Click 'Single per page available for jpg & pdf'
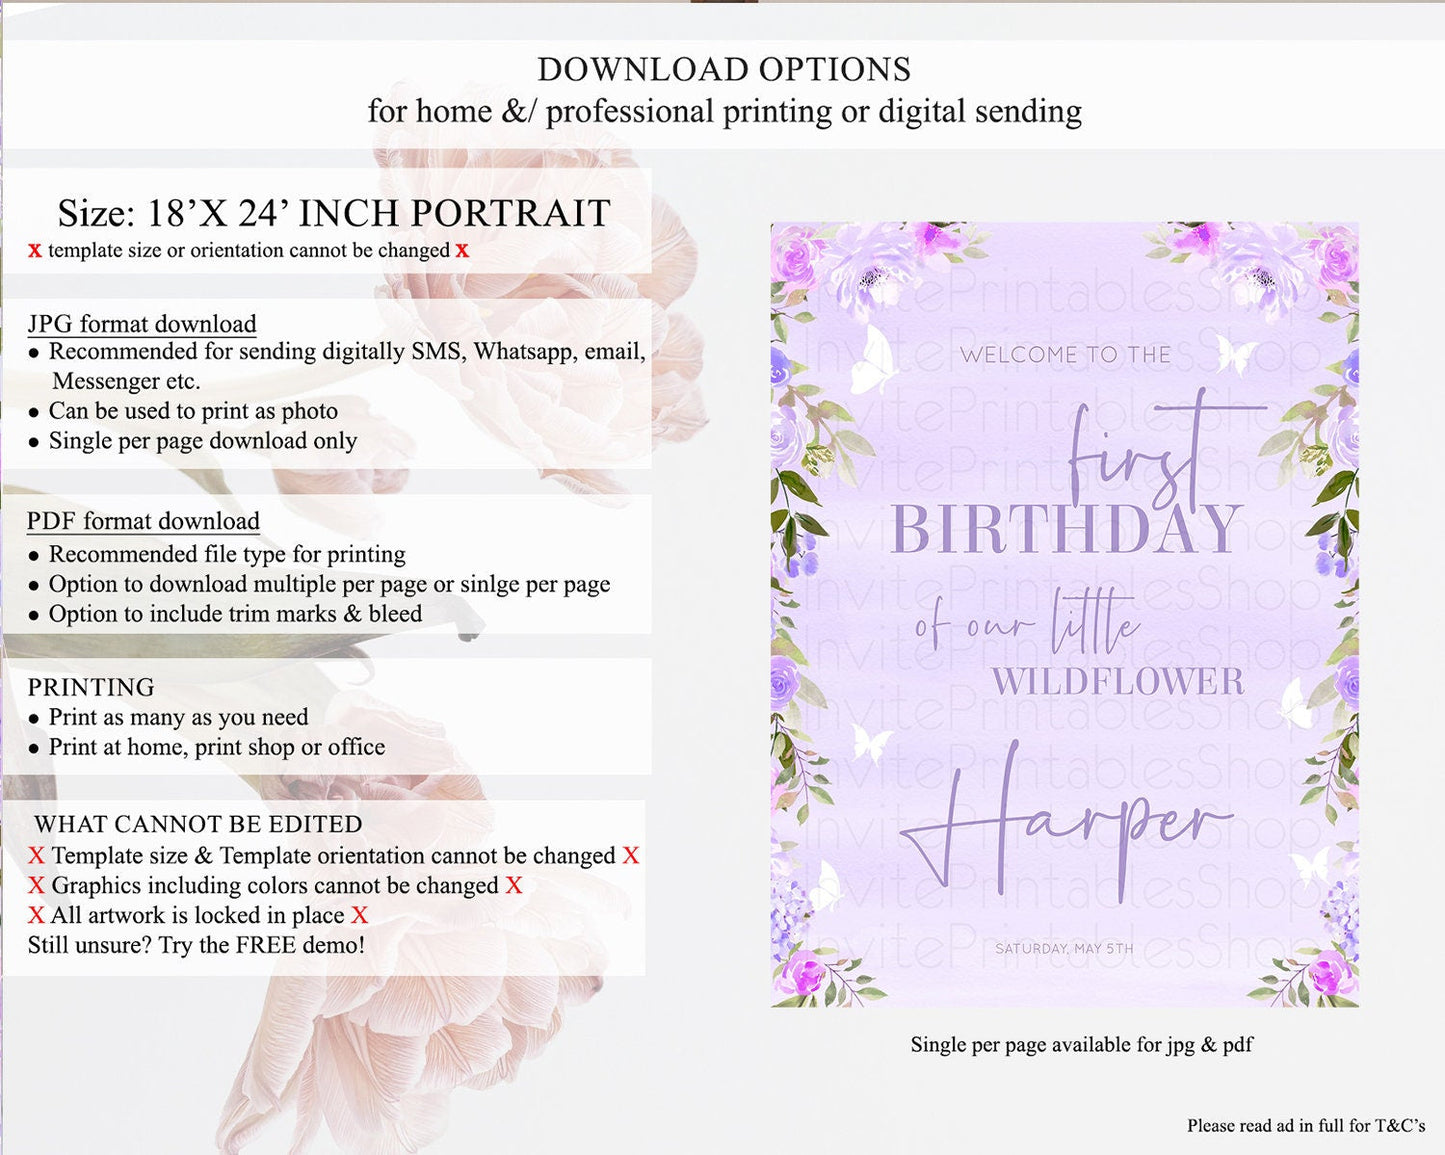 (x=1081, y=1045)
